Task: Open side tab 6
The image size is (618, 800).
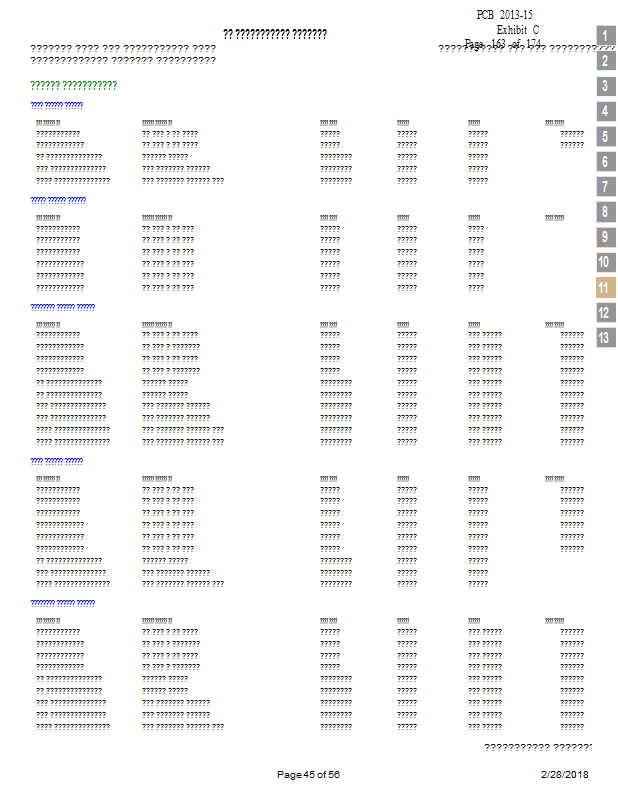Action: click(x=605, y=162)
